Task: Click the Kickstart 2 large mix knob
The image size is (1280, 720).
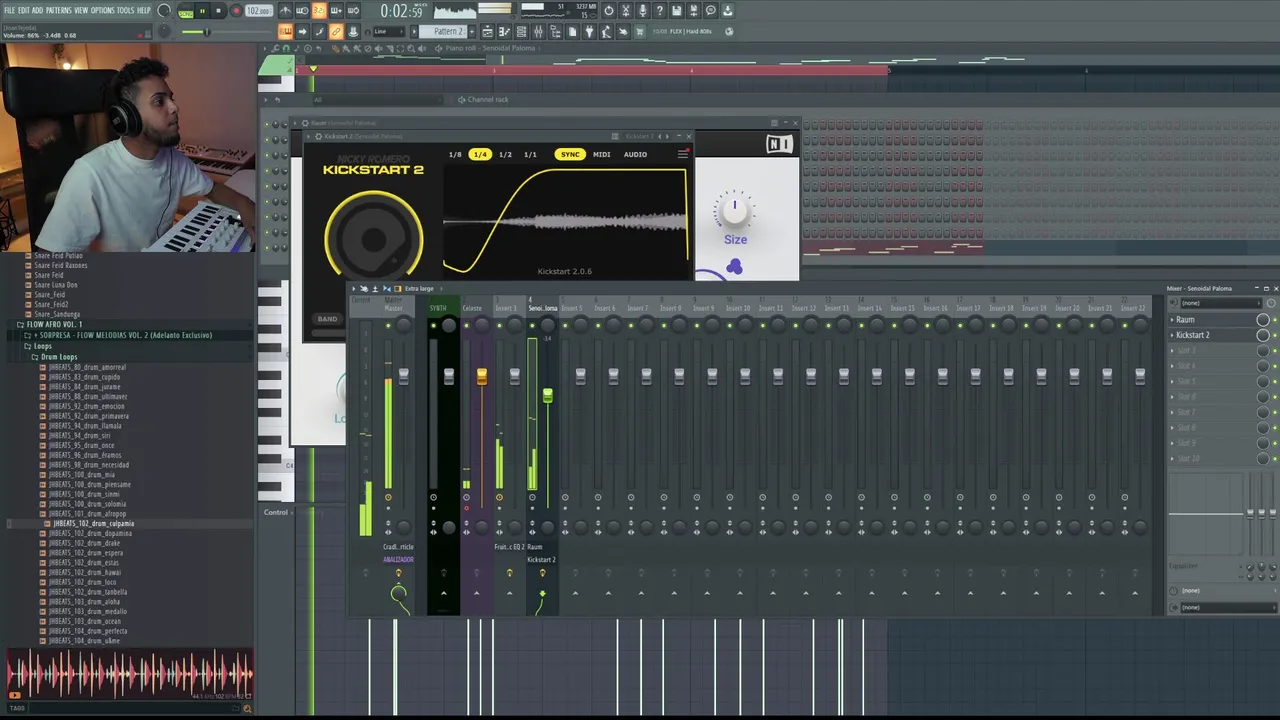Action: pyautogui.click(x=373, y=238)
